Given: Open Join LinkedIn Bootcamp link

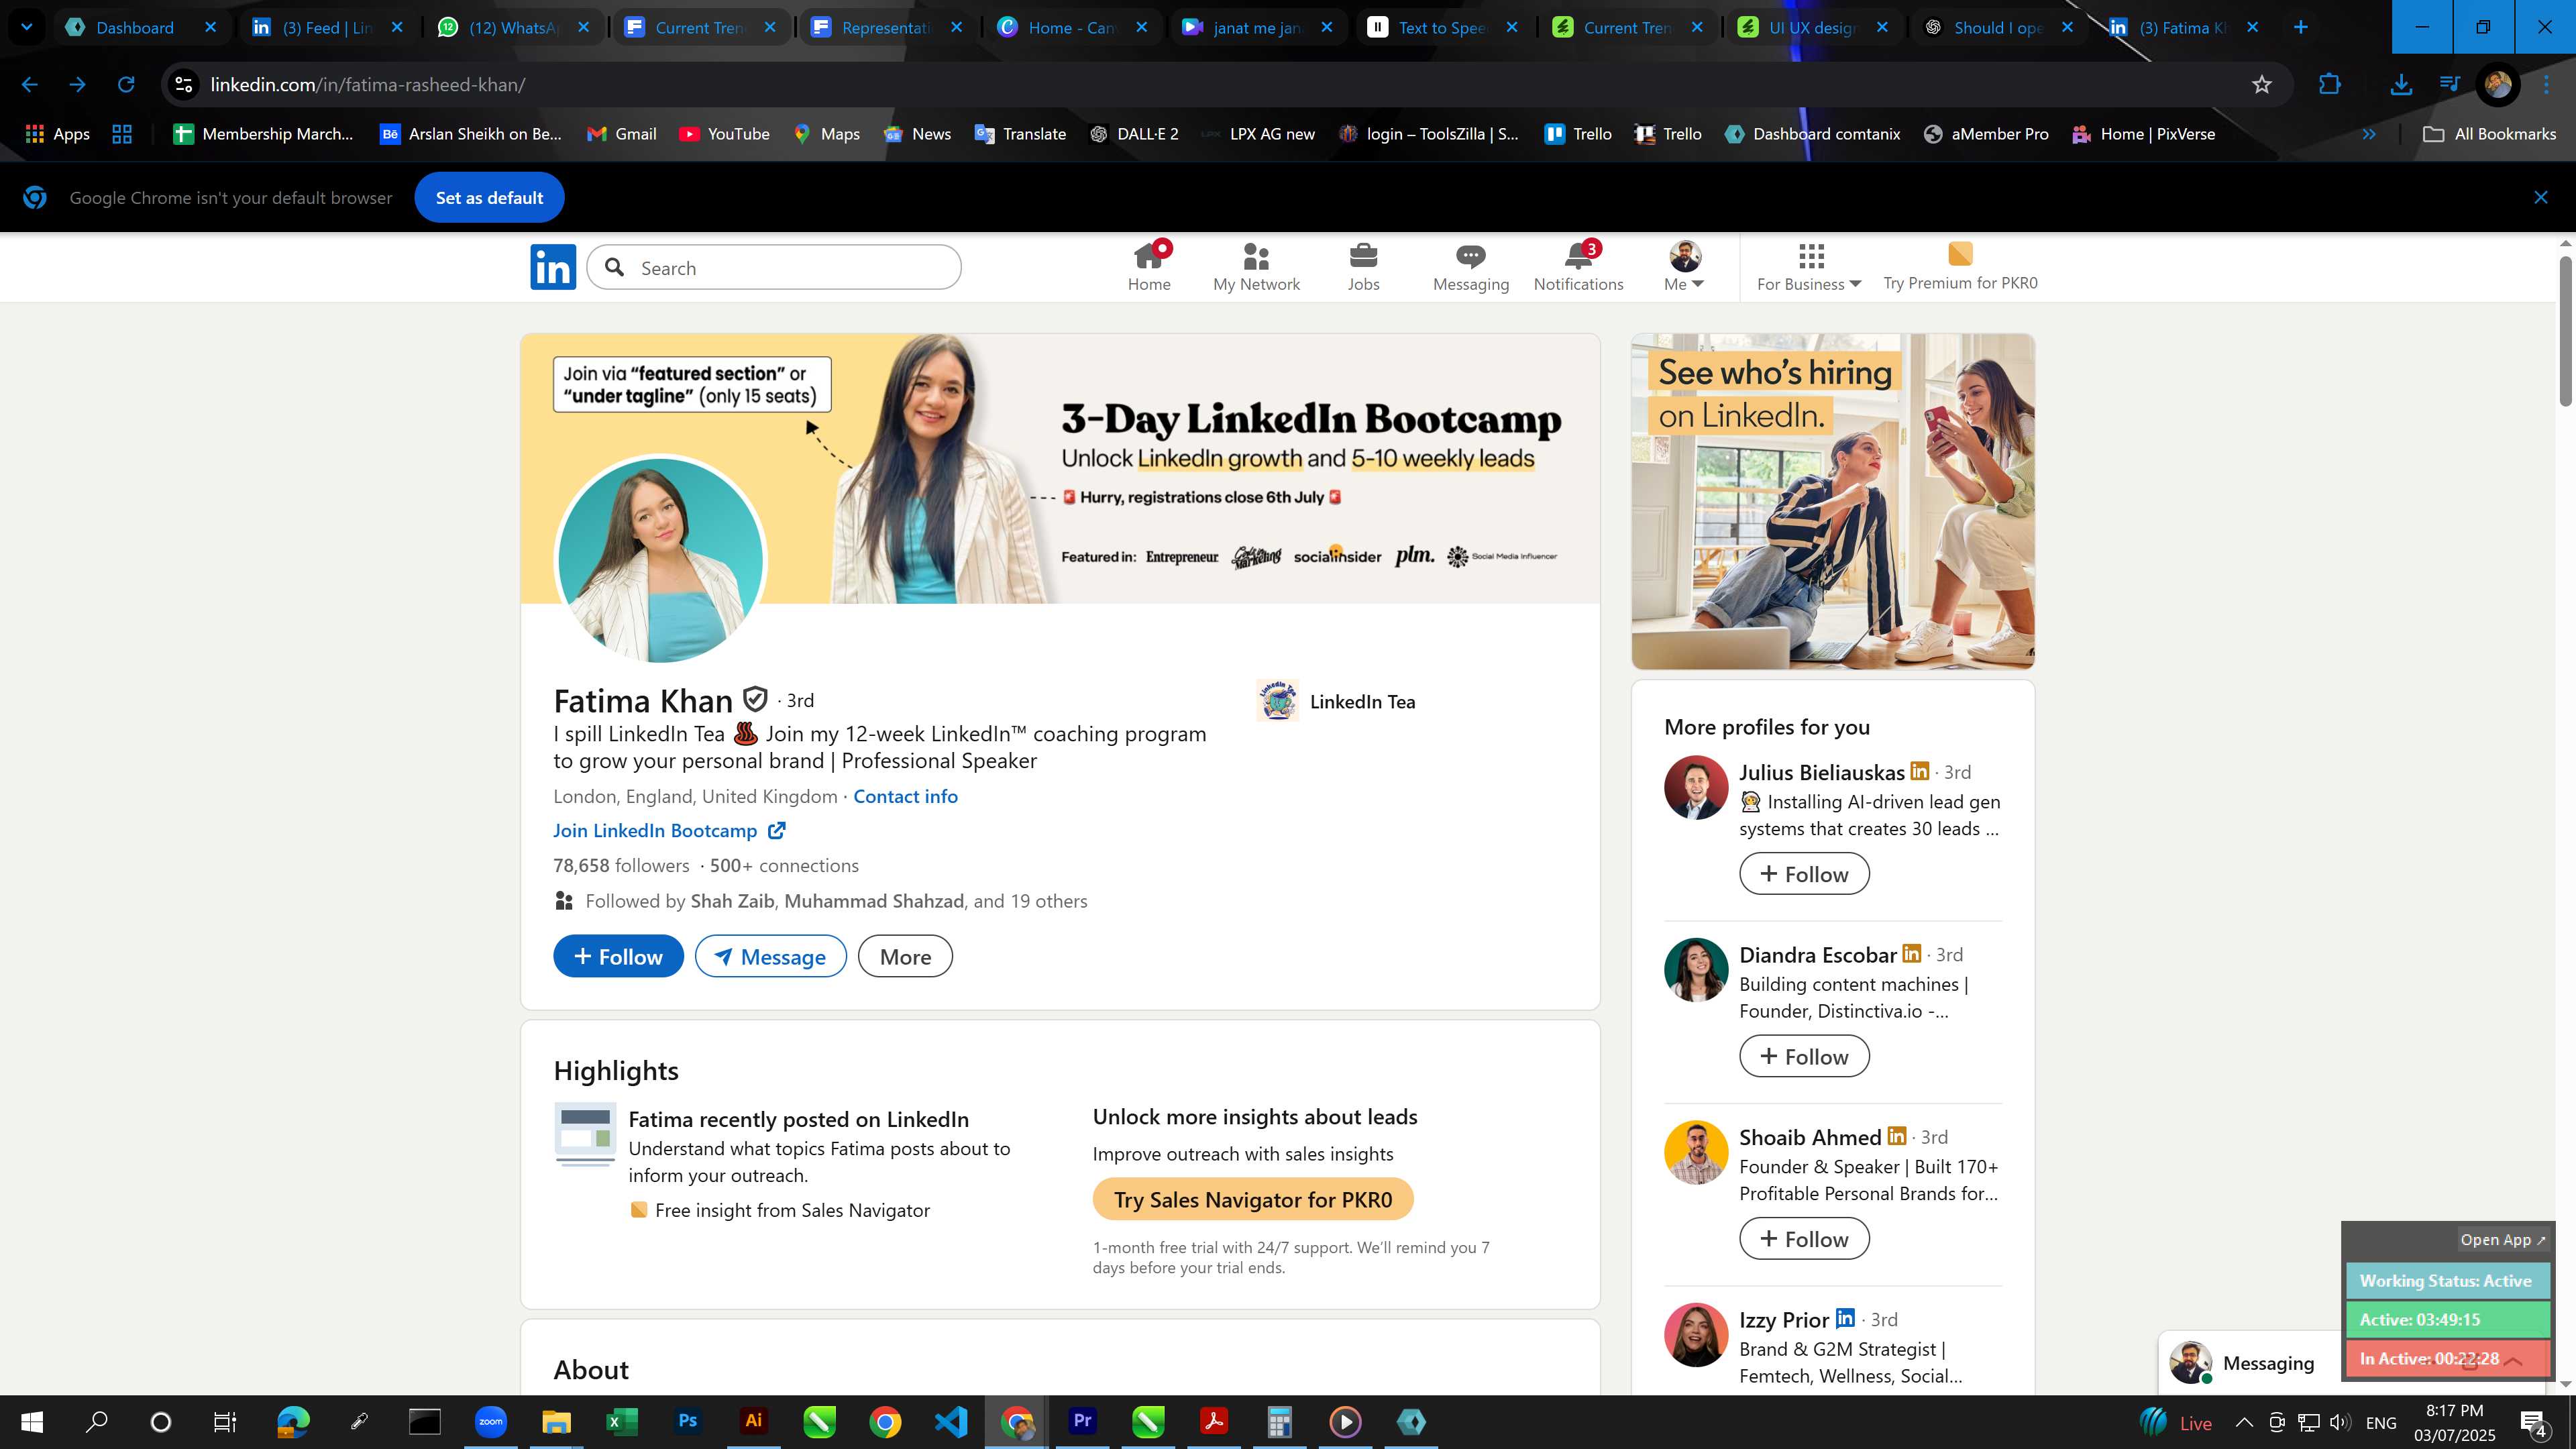Looking at the screenshot, I should [x=669, y=830].
